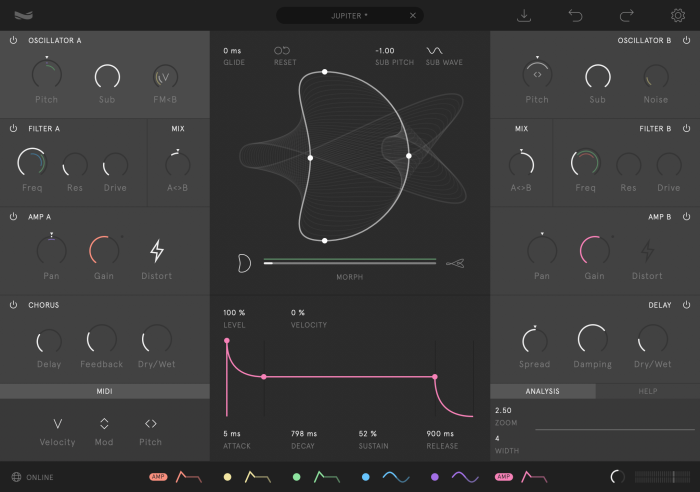Click the Filter B Freq knob

click(x=585, y=163)
